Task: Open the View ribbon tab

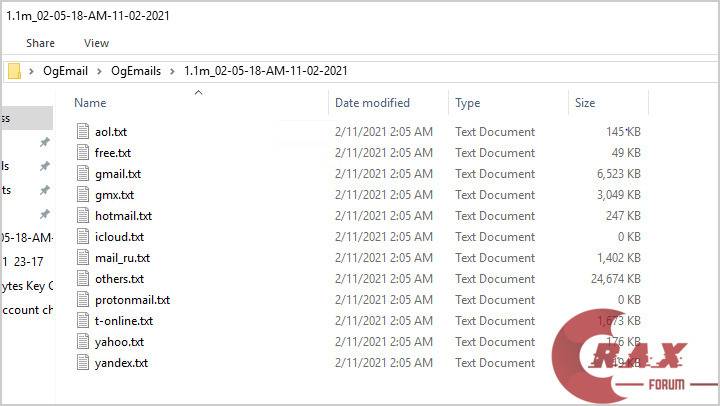Action: click(97, 43)
